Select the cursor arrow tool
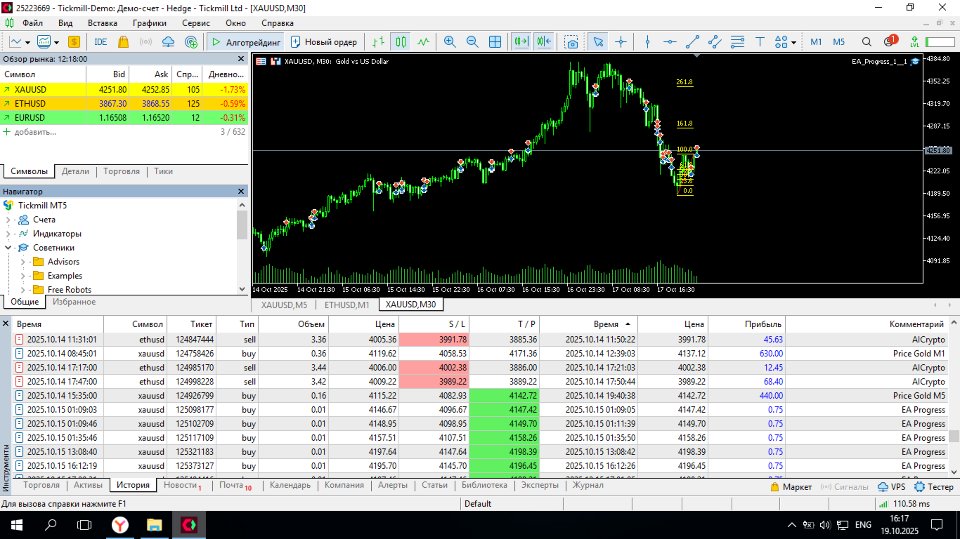Screen dimensions: 960x539 598,42
